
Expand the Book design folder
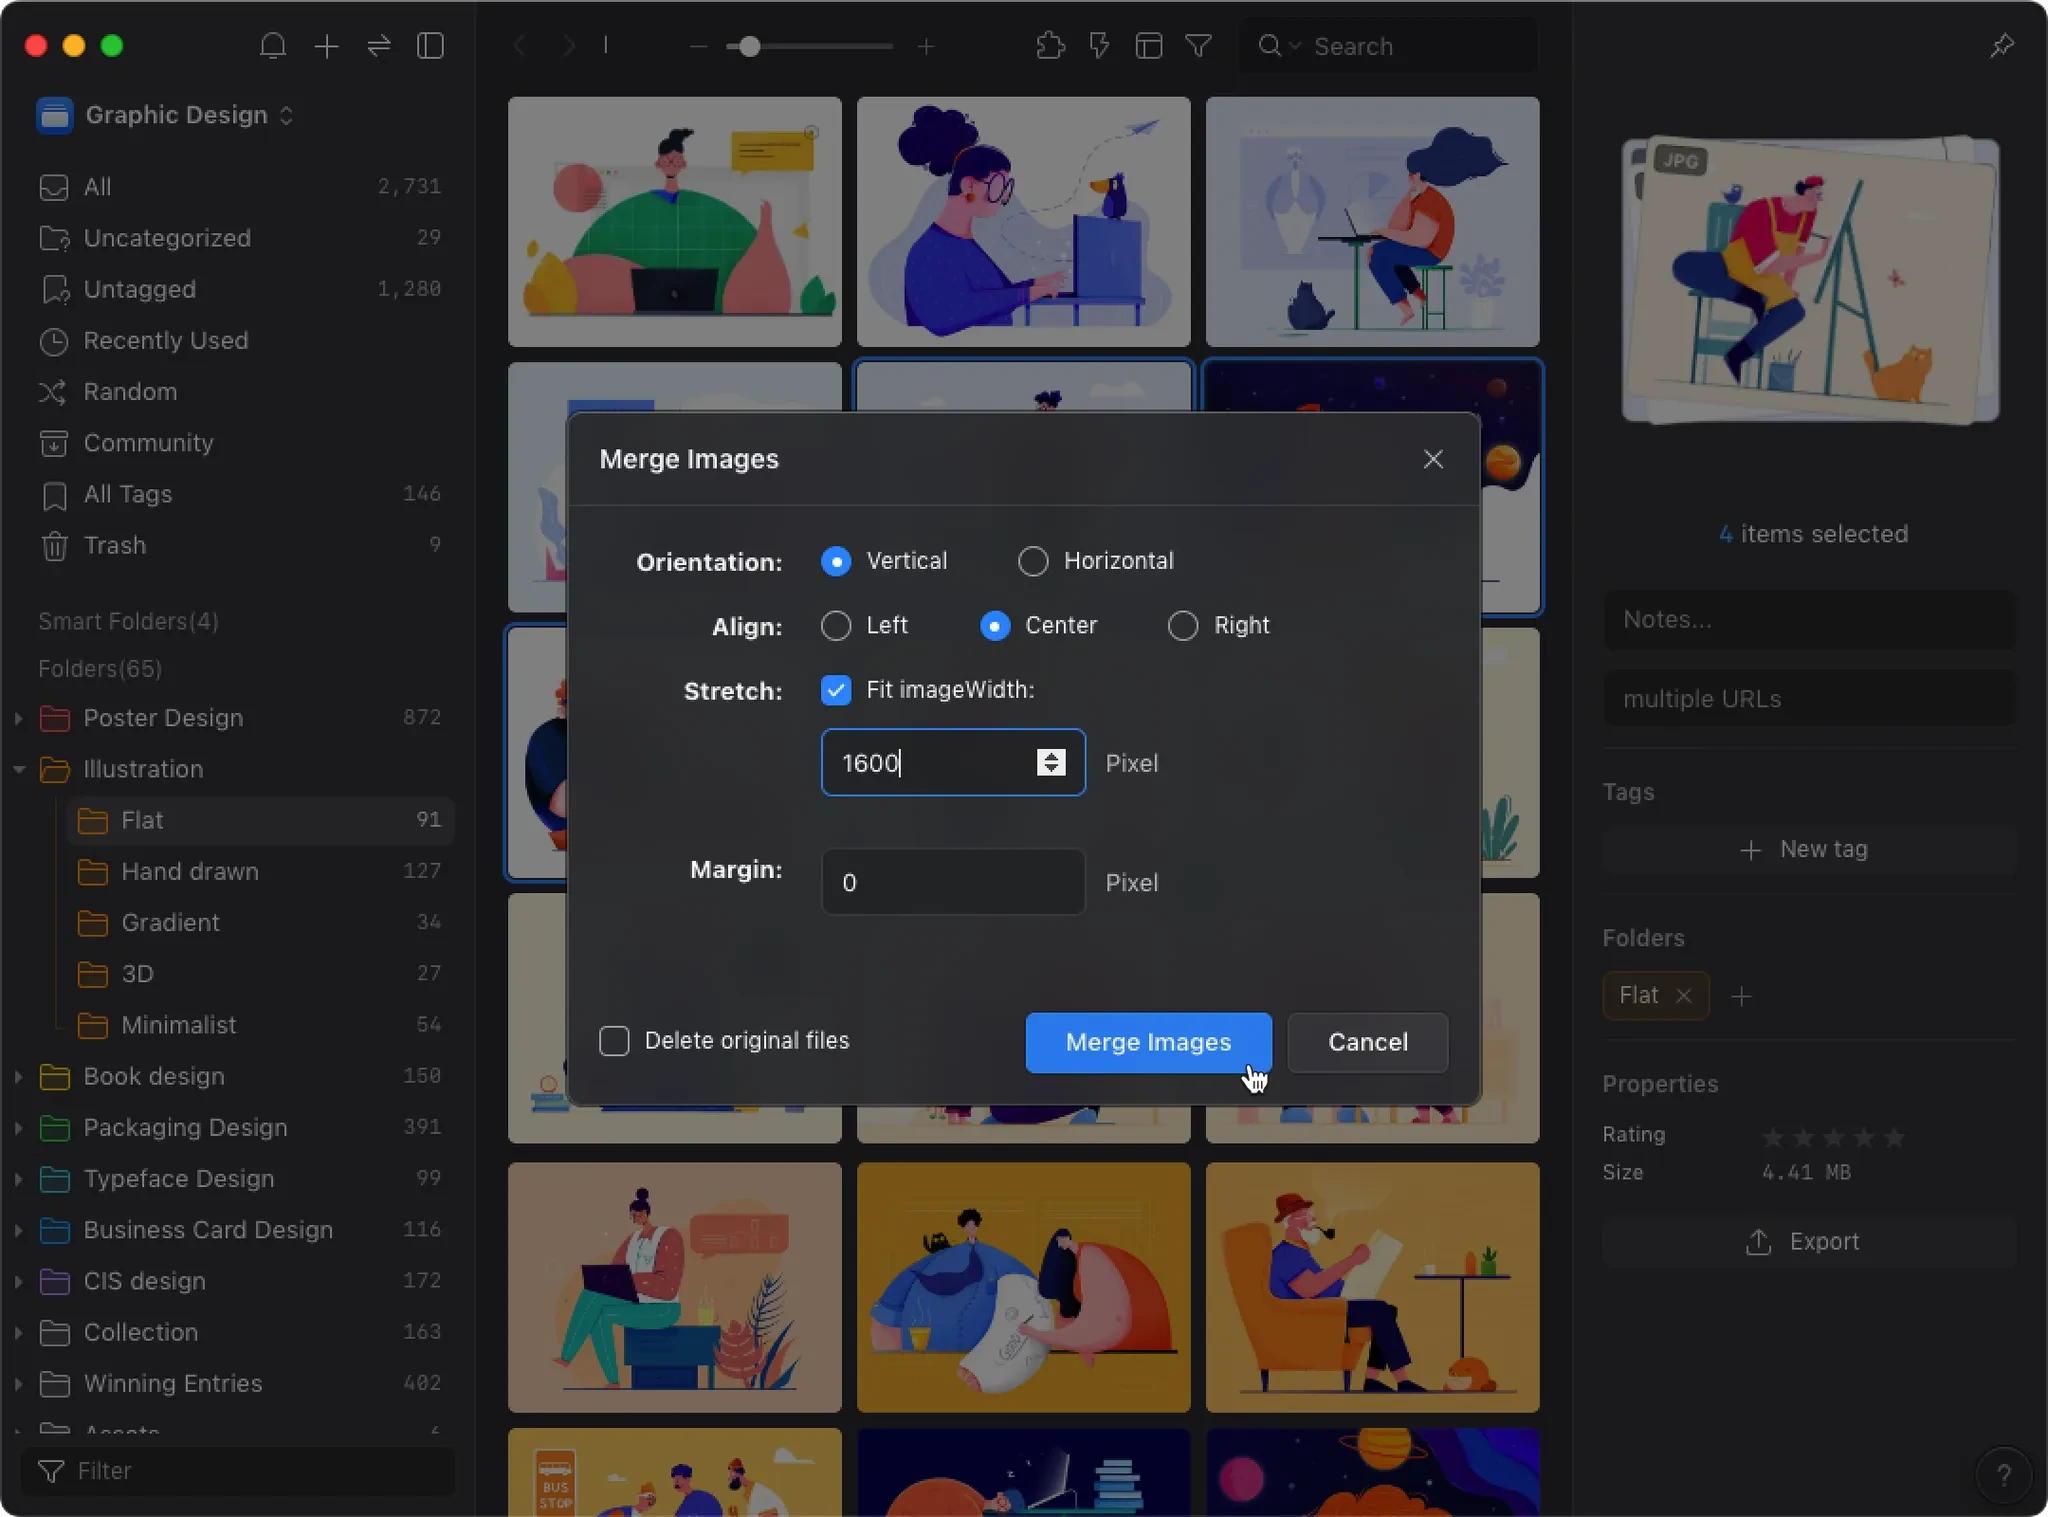pyautogui.click(x=18, y=1077)
